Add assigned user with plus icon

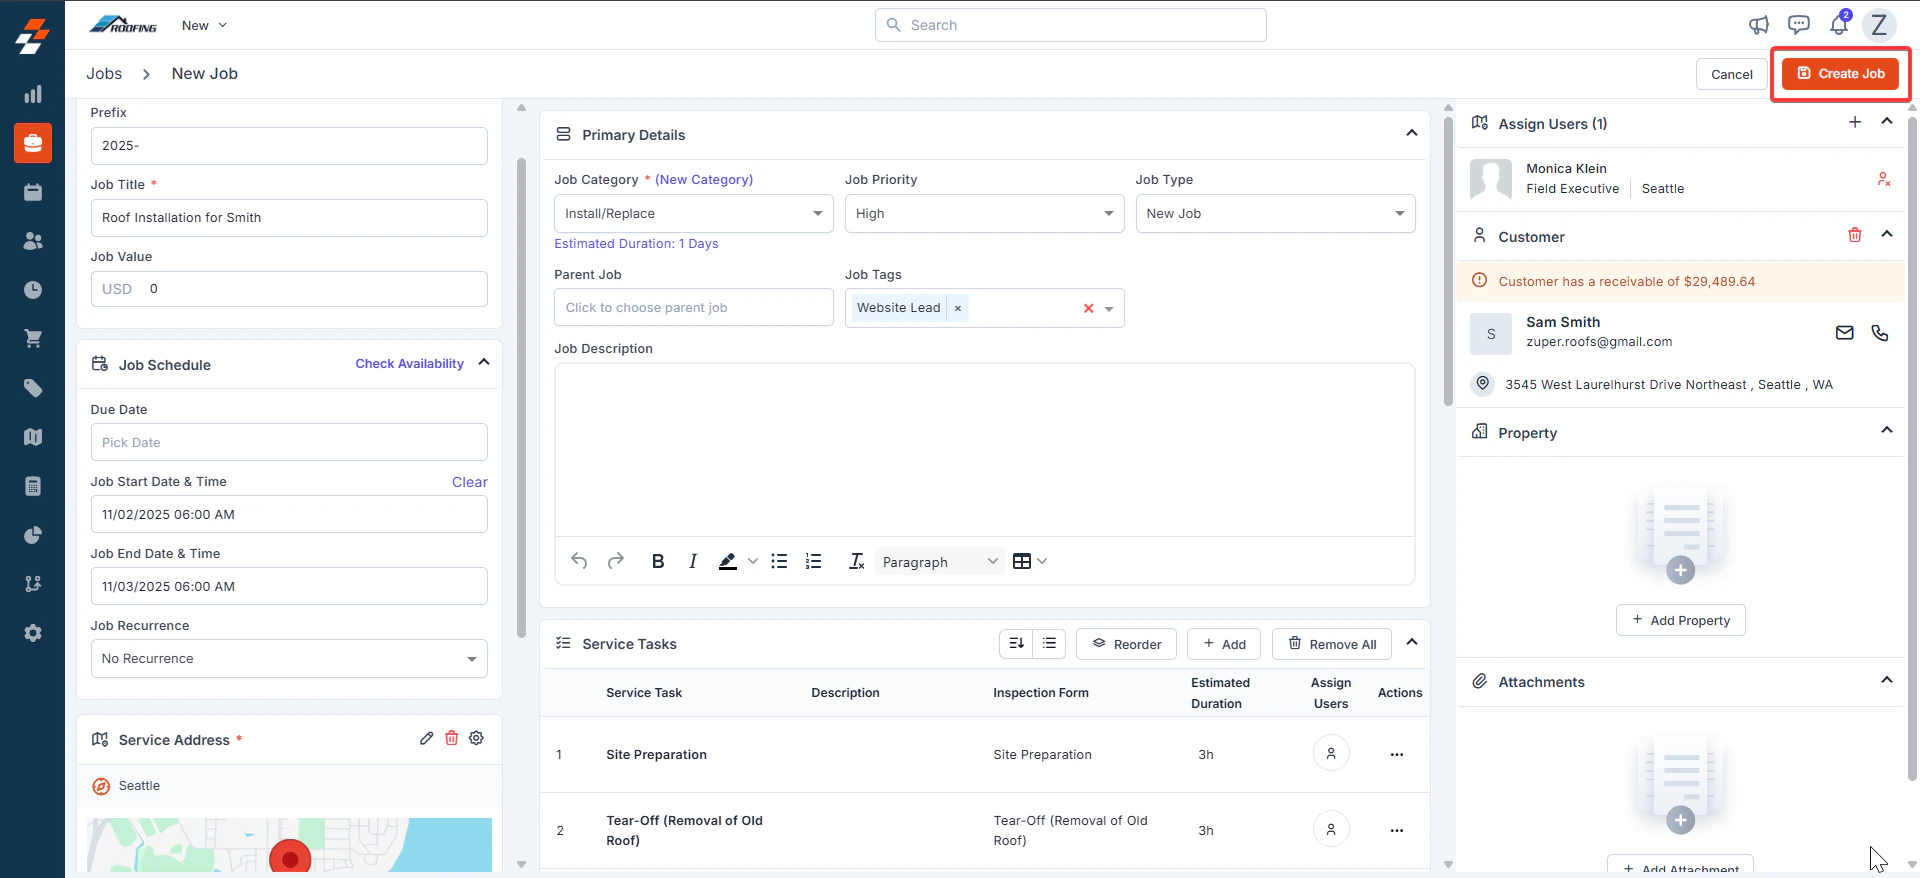[1855, 122]
